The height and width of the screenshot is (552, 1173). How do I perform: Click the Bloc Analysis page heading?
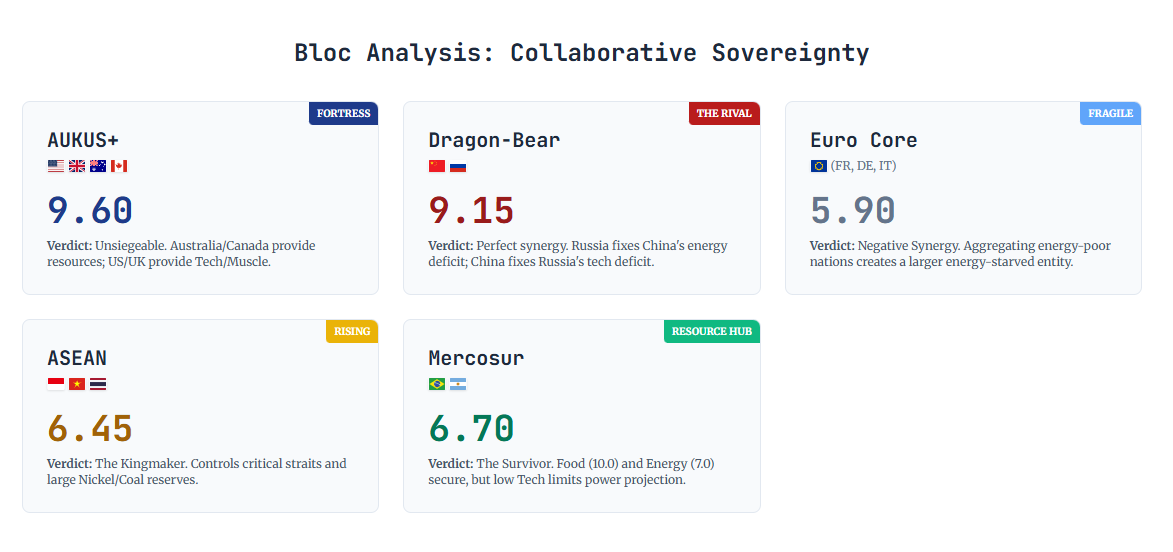pos(582,53)
